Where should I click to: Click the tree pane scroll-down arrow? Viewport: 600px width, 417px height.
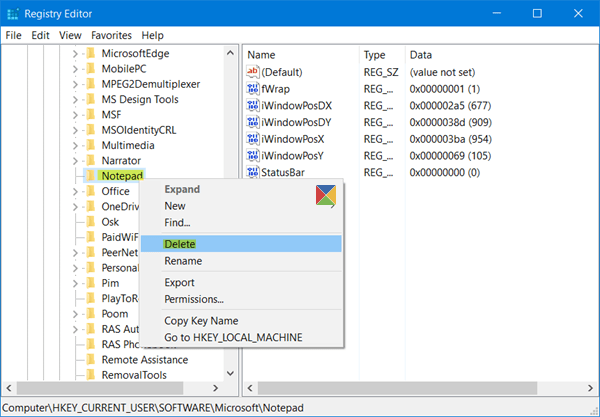pos(230,373)
